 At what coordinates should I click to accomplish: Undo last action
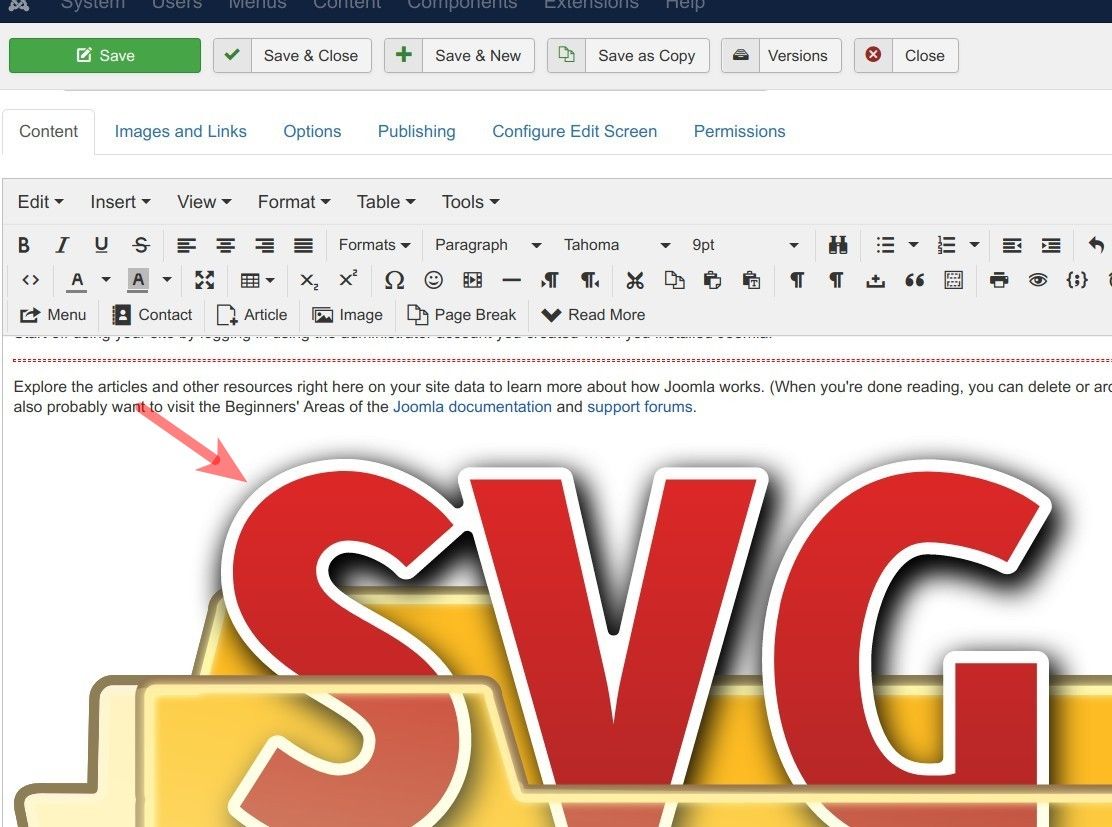pos(1096,245)
